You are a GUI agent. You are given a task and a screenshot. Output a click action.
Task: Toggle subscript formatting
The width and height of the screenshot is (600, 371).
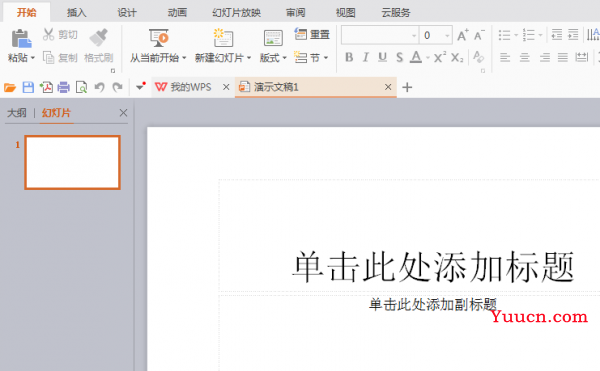pos(457,58)
